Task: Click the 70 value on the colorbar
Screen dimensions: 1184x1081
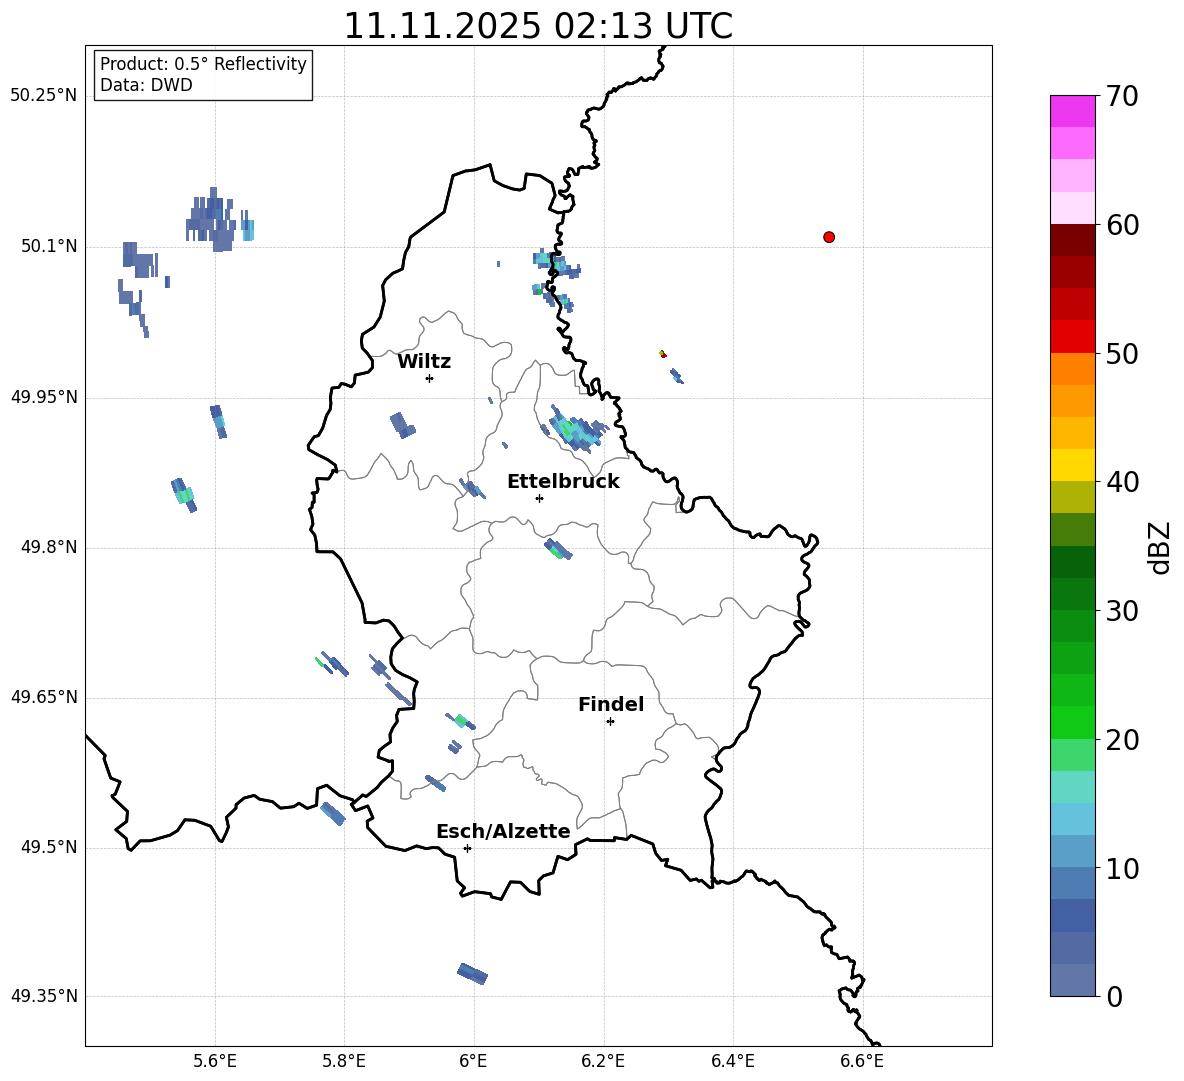Action: coord(1122,96)
